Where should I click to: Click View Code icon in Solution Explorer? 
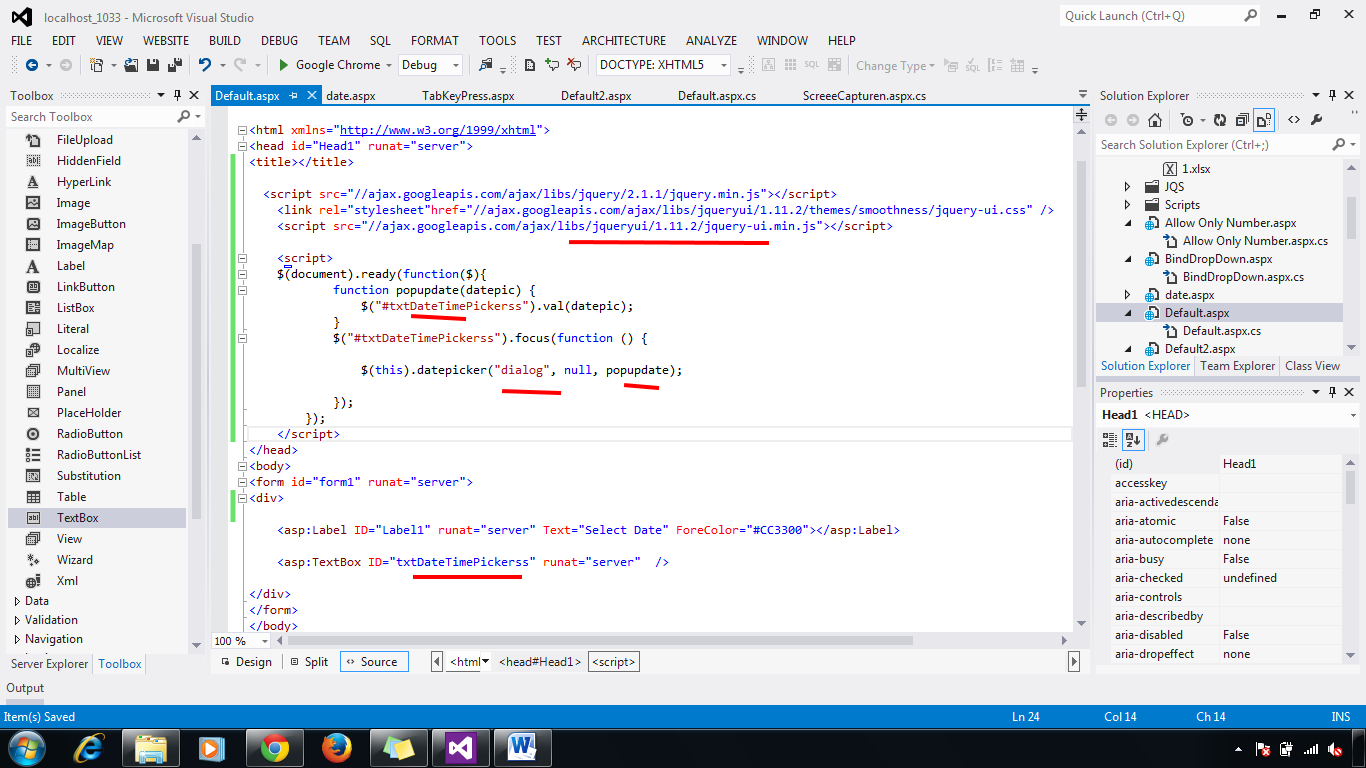tap(1294, 120)
